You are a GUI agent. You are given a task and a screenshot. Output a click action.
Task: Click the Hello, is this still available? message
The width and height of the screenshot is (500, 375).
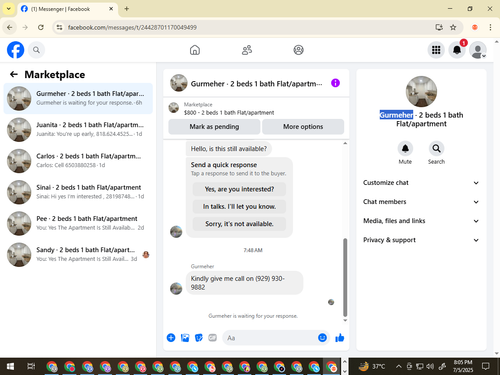click(x=229, y=149)
